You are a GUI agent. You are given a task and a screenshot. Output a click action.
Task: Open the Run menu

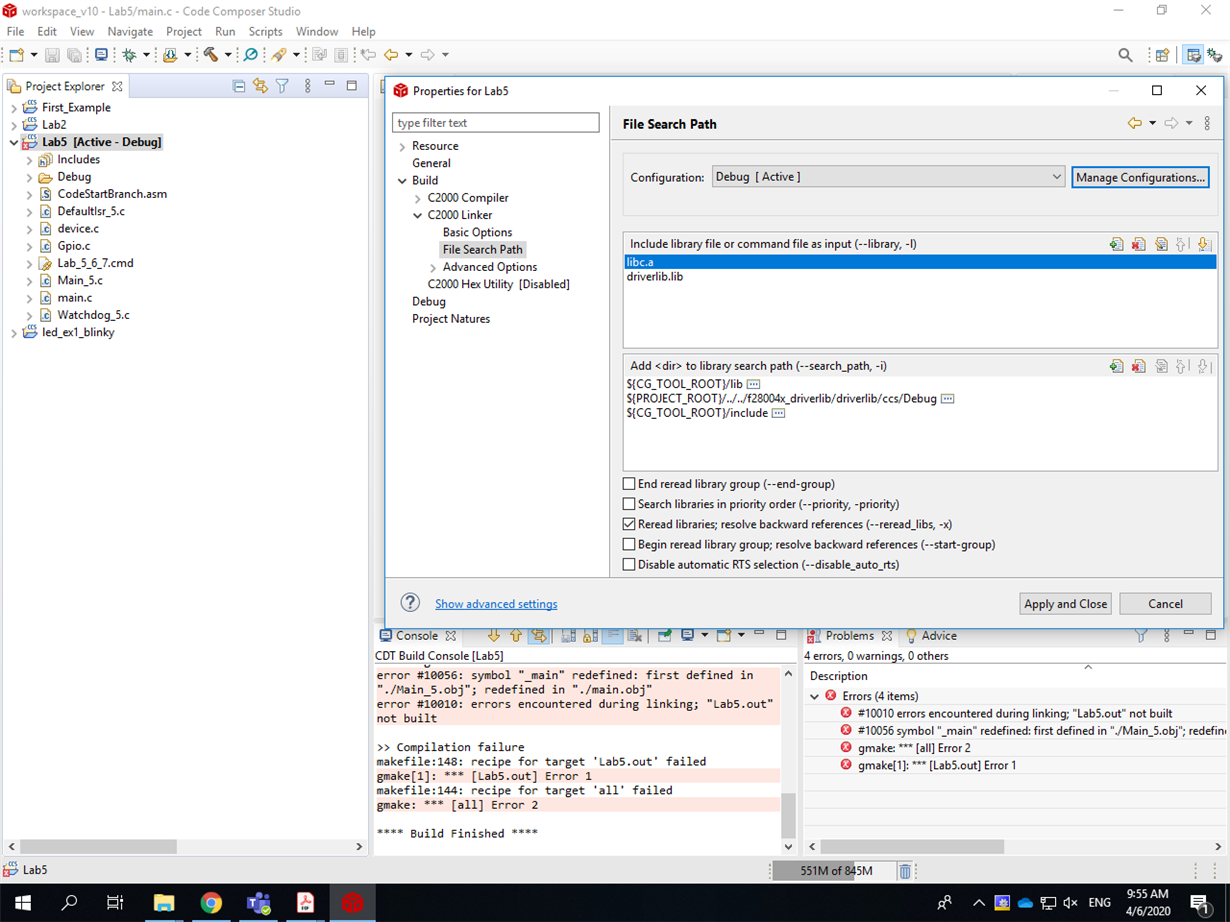pos(225,31)
